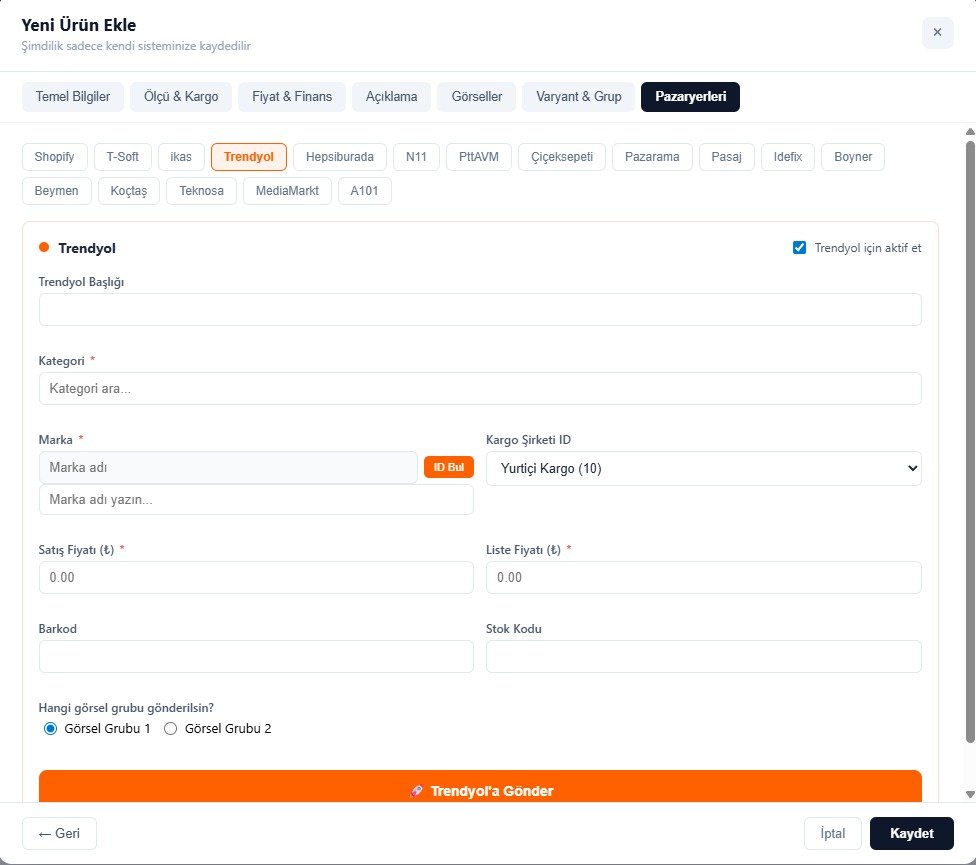Focus the Barkod input field
This screenshot has height=865, width=976.
(x=256, y=657)
